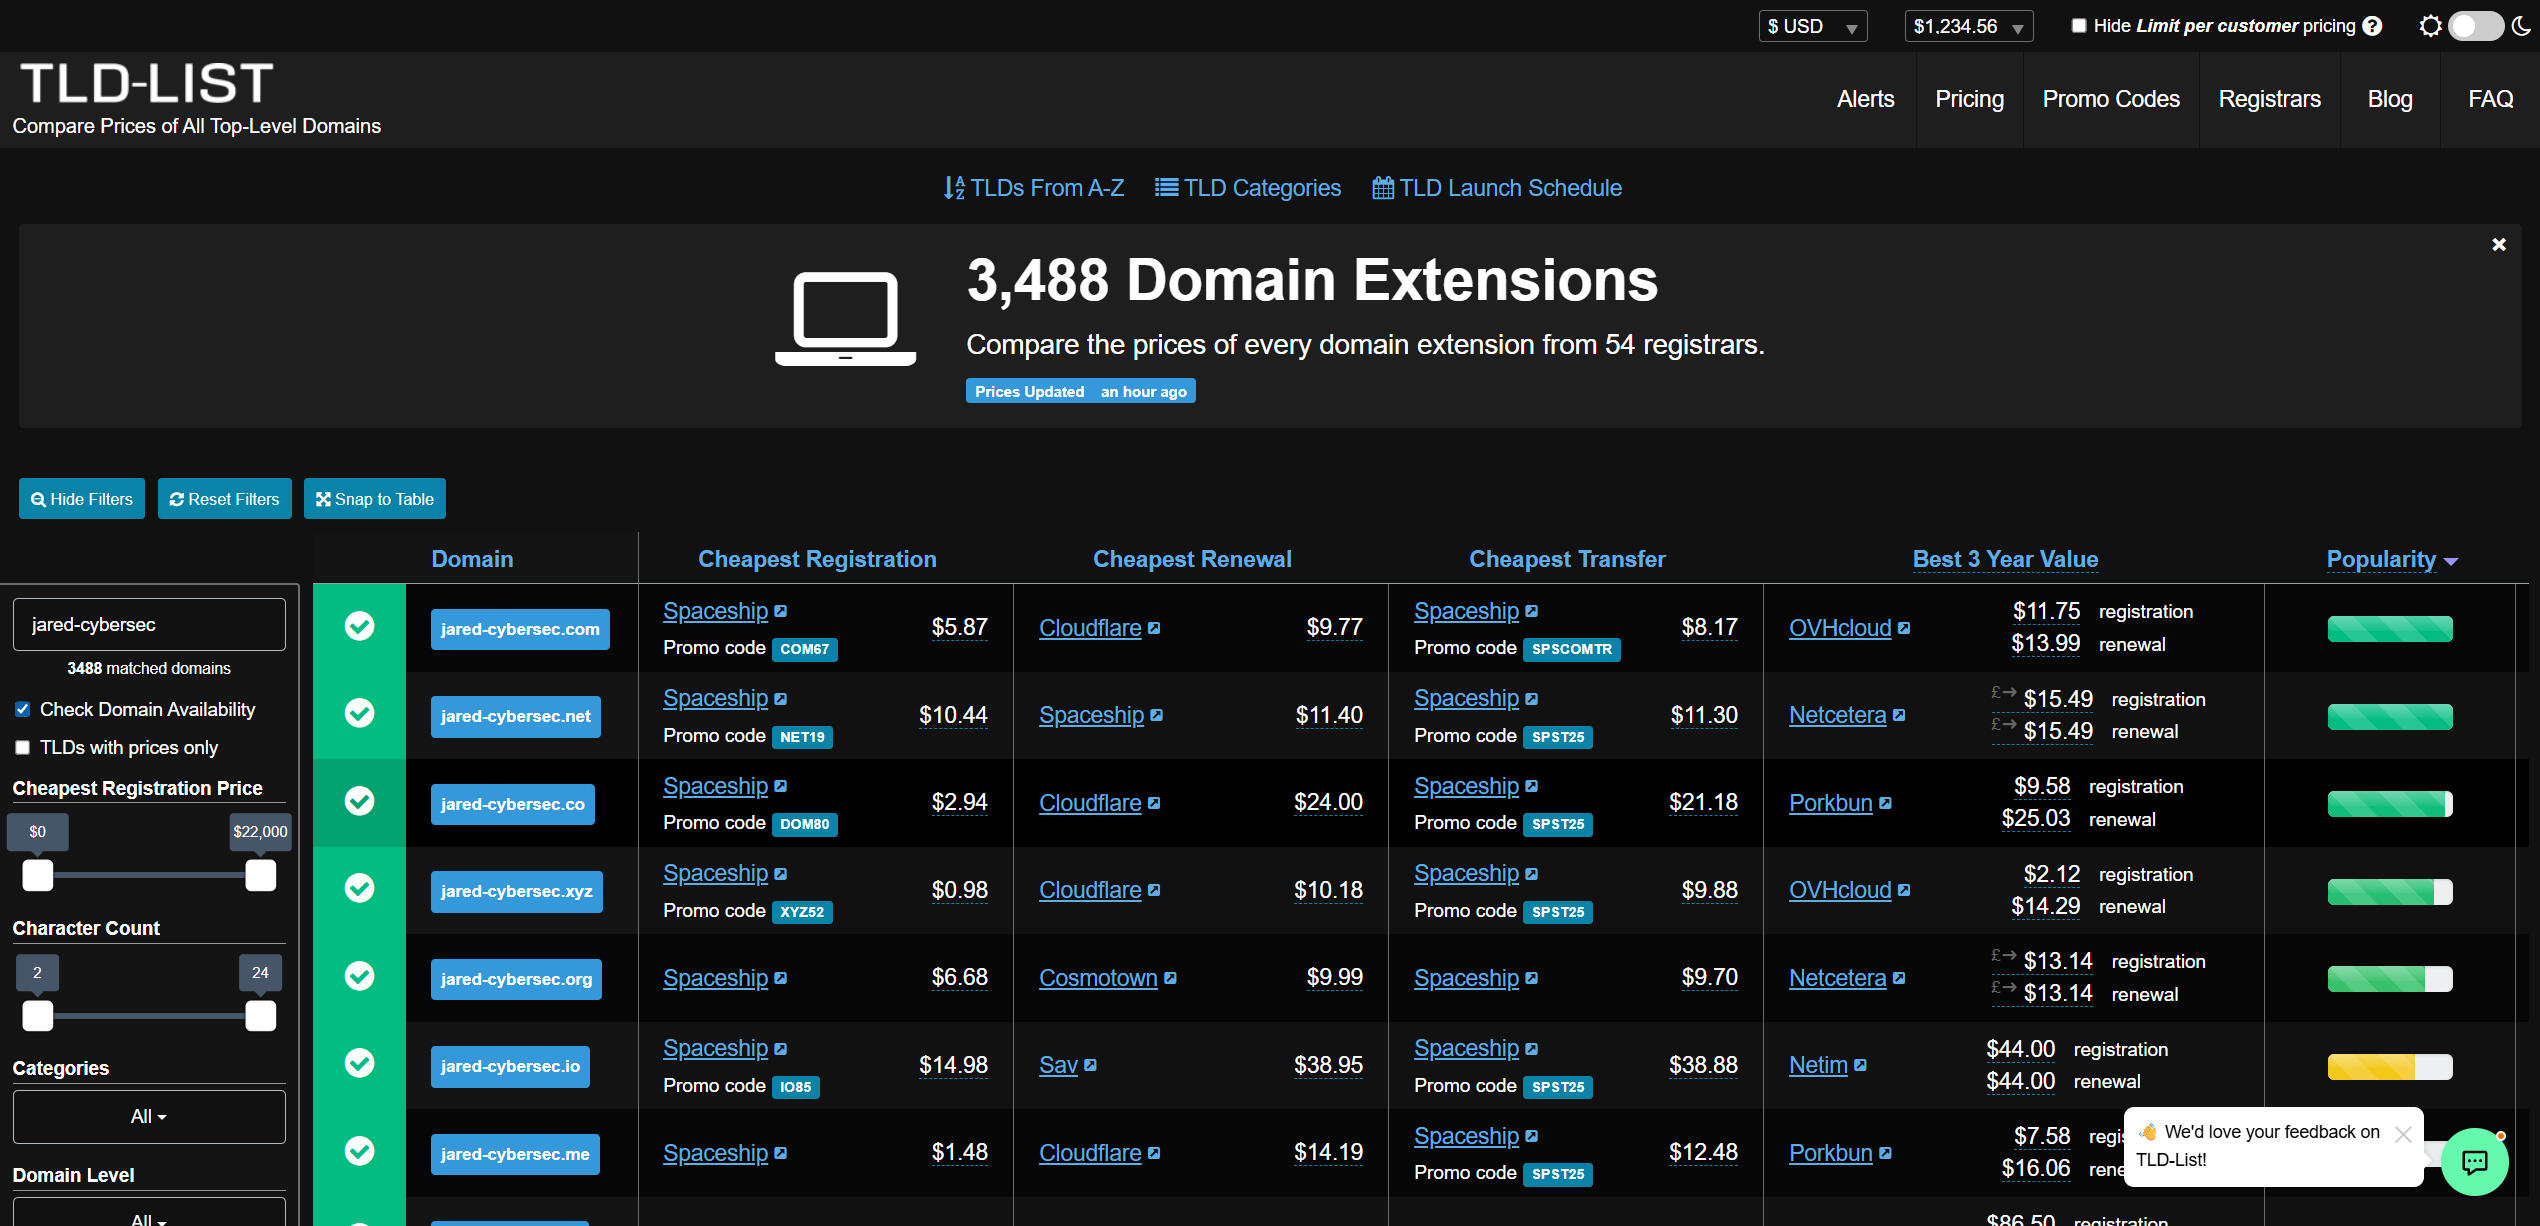Viewport: 2540px width, 1226px height.
Task: Open the USD currency dropdown
Action: coord(1812,27)
